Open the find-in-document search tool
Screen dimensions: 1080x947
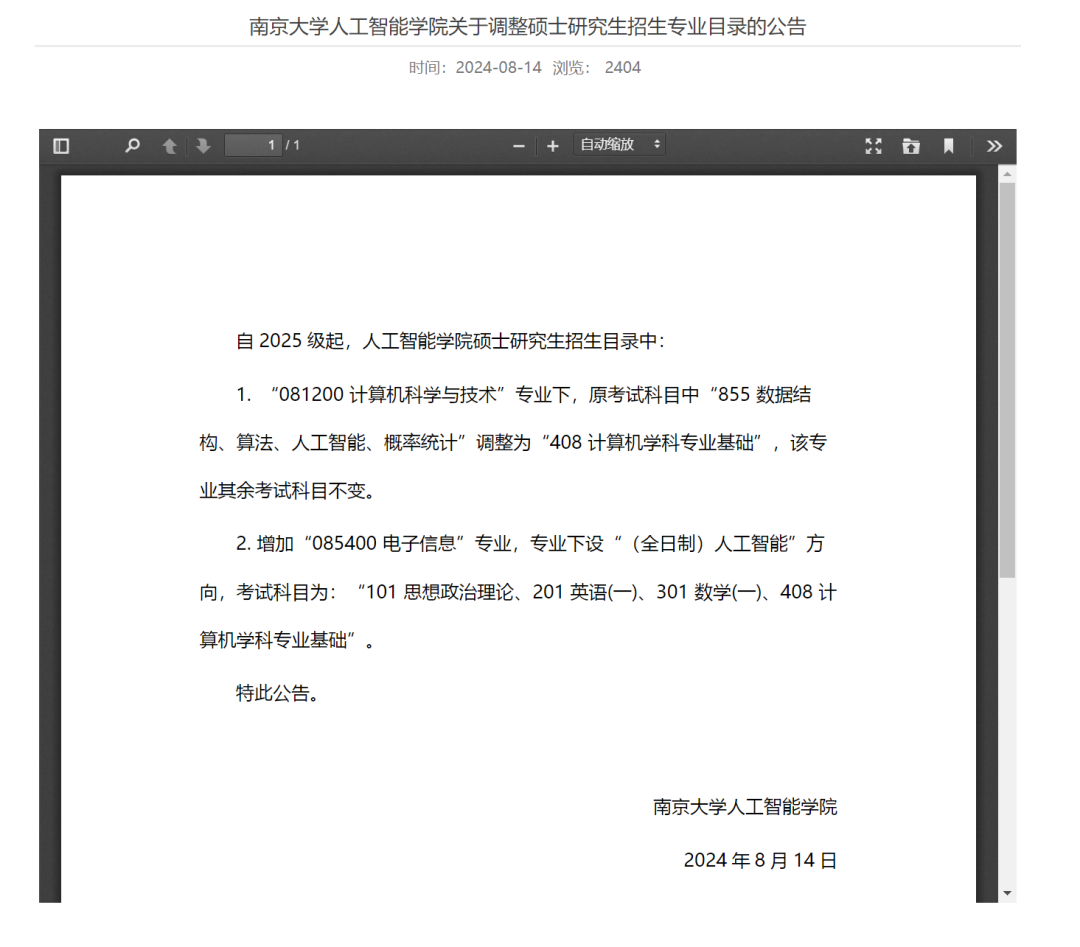click(x=132, y=146)
